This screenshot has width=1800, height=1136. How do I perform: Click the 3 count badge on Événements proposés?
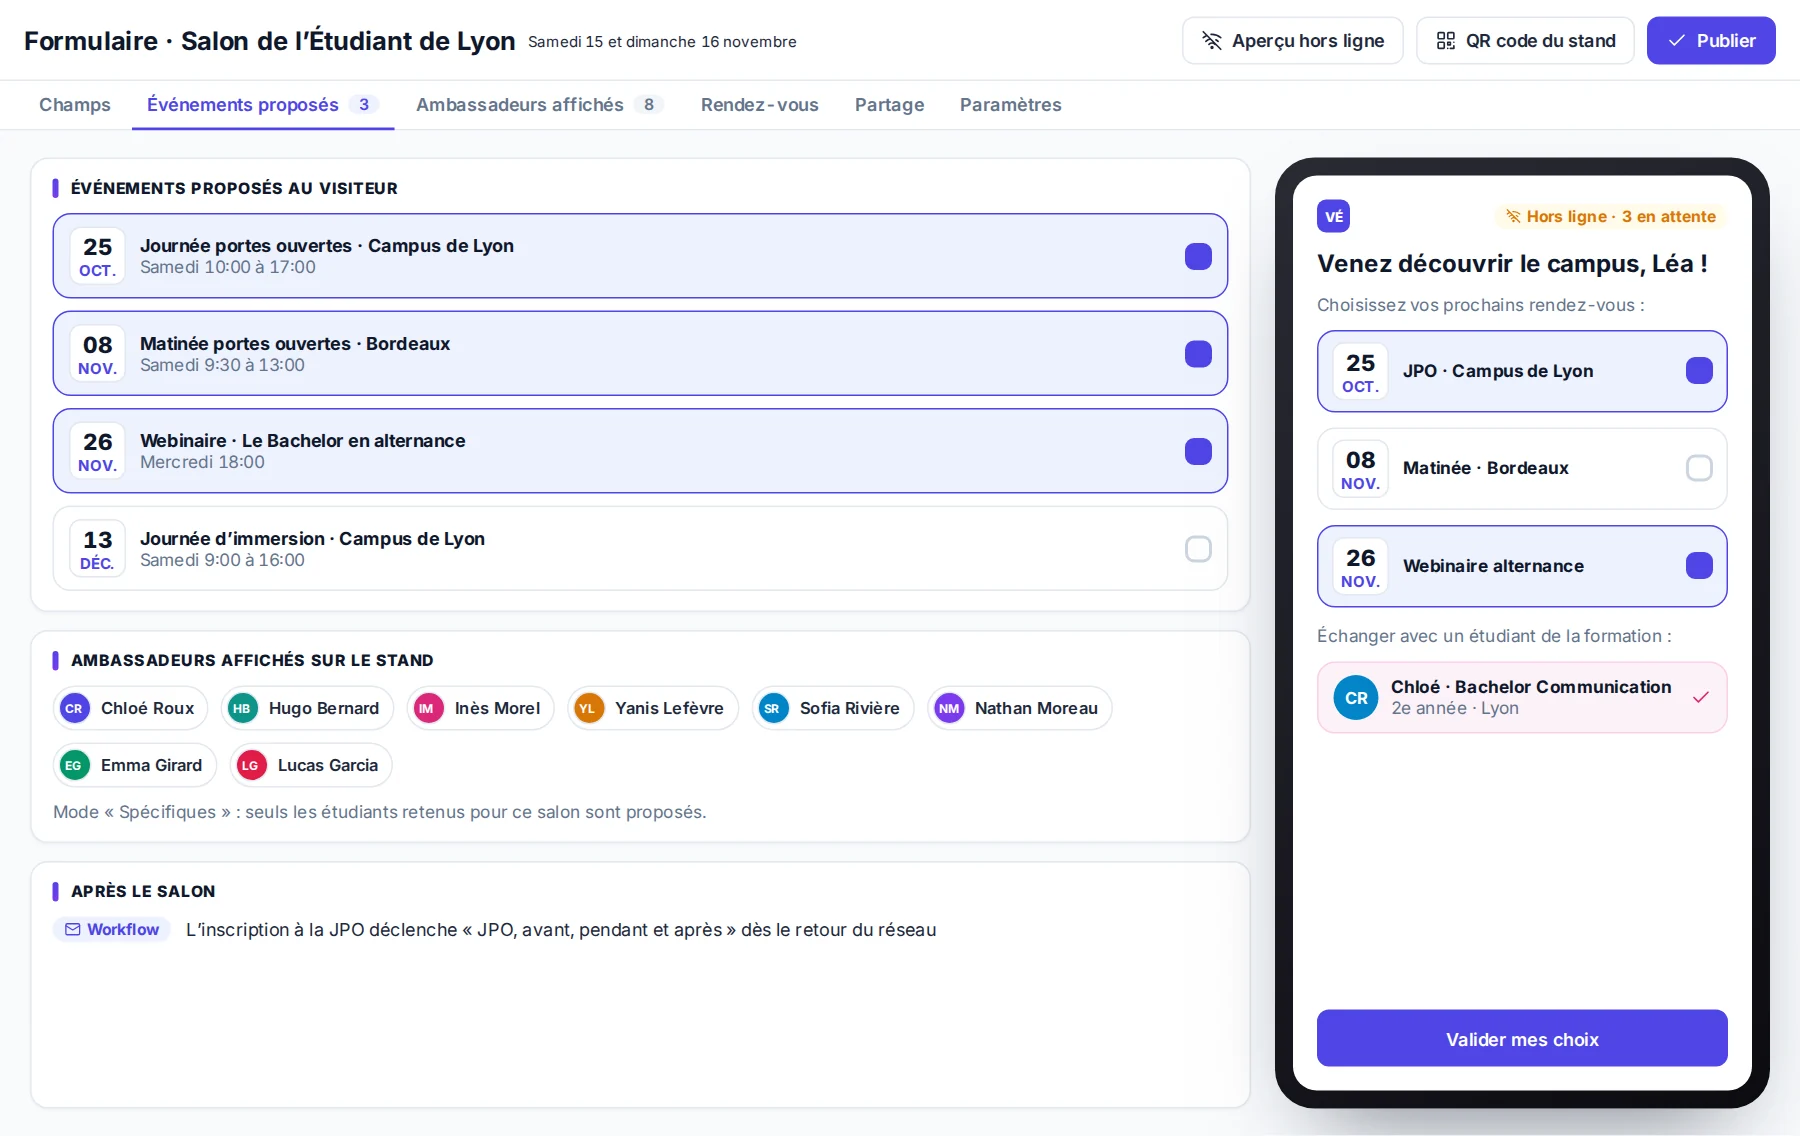pyautogui.click(x=364, y=105)
